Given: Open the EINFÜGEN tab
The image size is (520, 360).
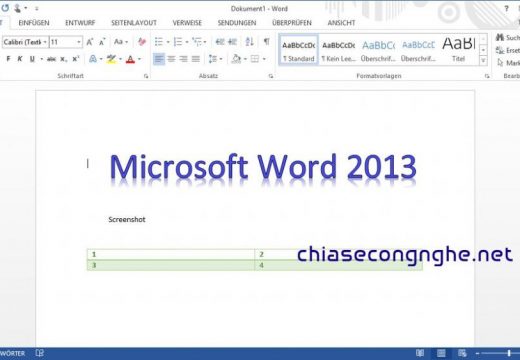Looking at the screenshot, I should tap(34, 23).
